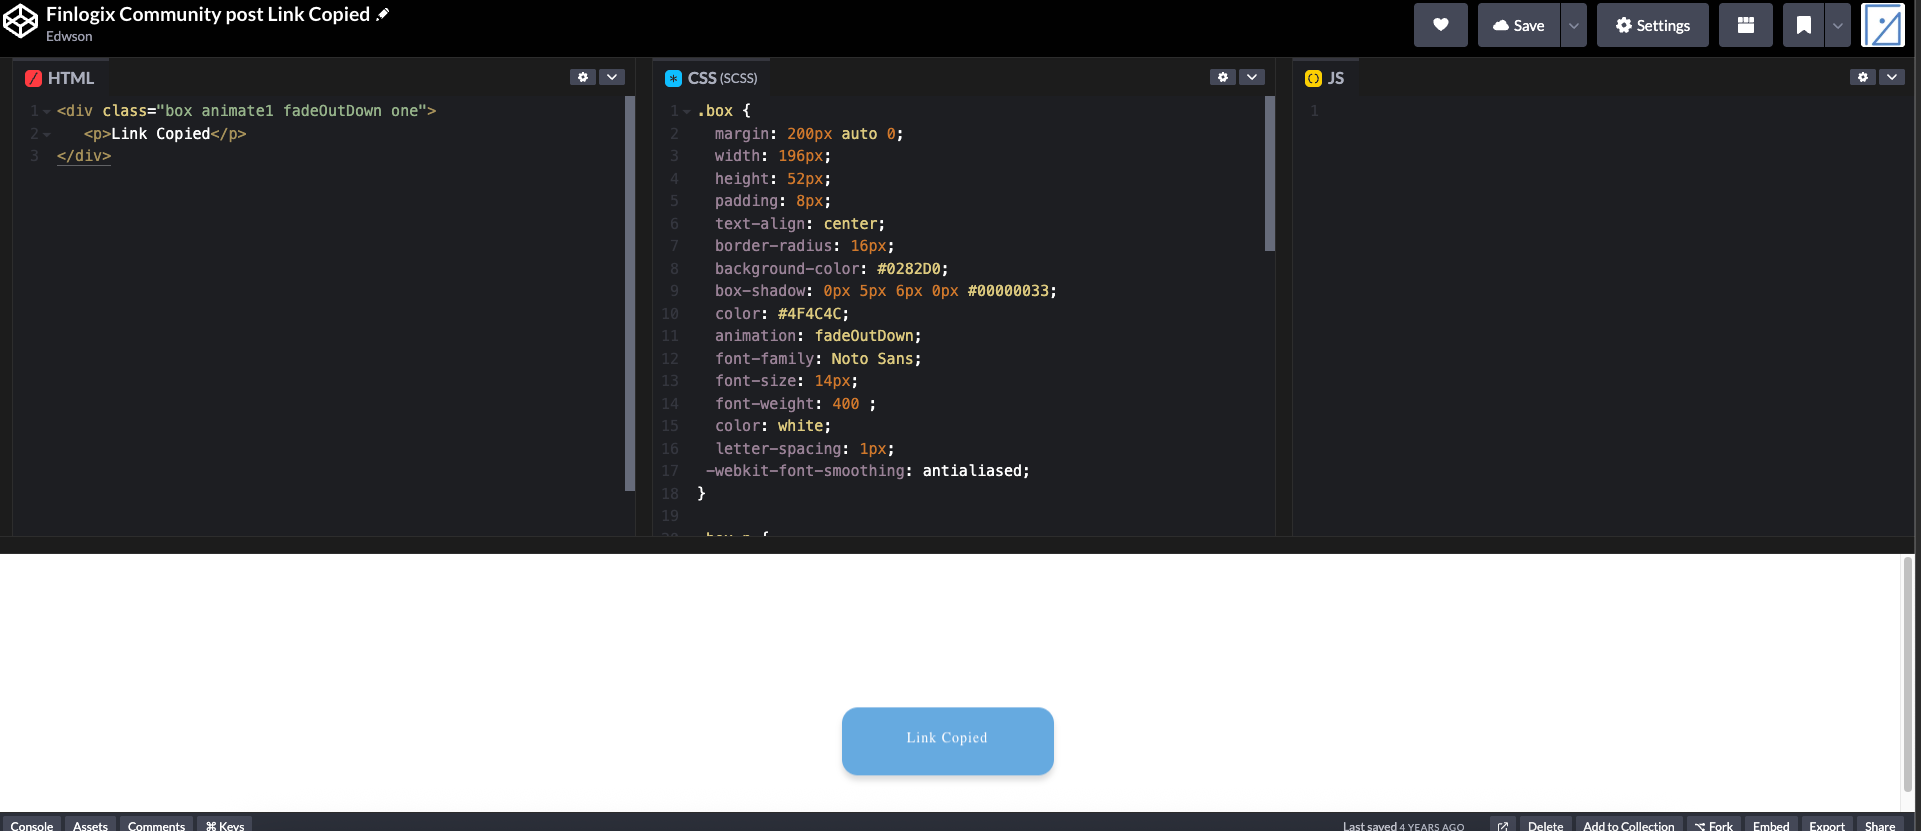
Task: Open pen in new window icon
Action: pyautogui.click(x=1502, y=825)
